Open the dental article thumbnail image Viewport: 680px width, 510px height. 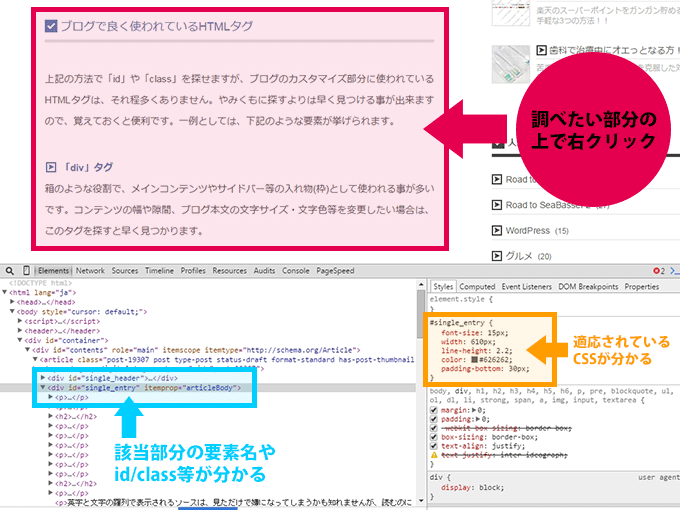[x=510, y=64]
